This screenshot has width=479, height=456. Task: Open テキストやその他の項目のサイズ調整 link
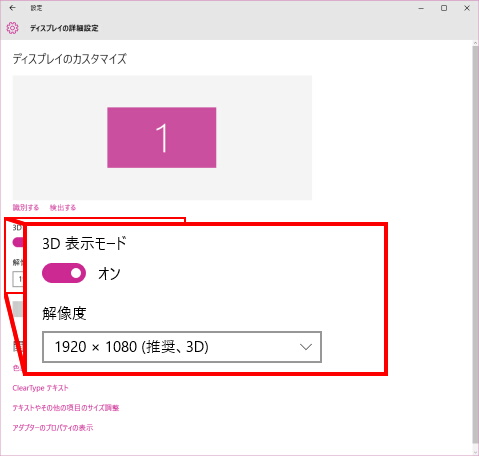[66, 408]
